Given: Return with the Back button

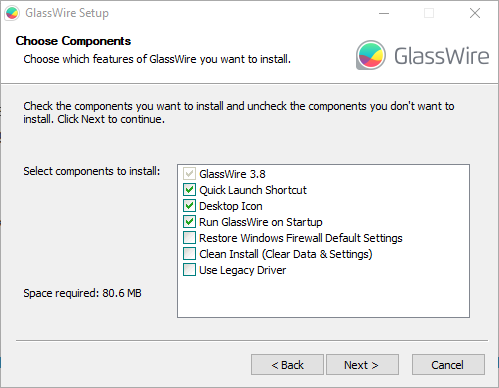Looking at the screenshot, I should (x=287, y=365).
